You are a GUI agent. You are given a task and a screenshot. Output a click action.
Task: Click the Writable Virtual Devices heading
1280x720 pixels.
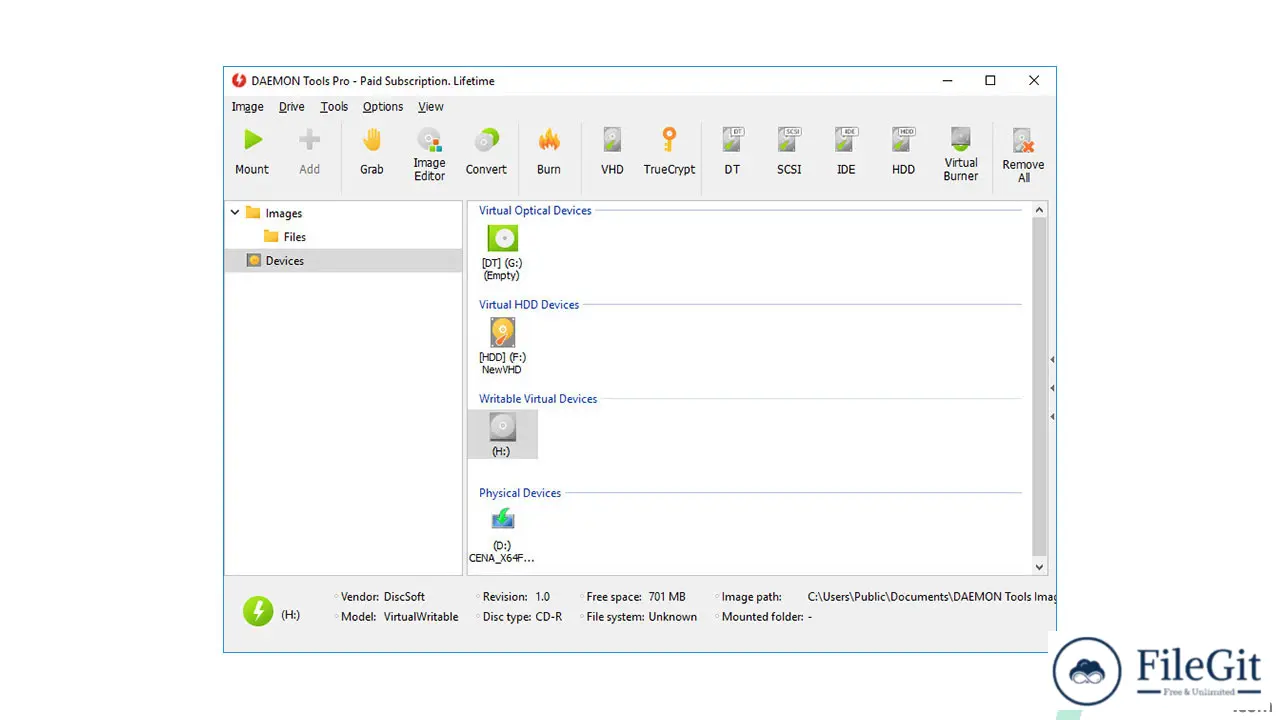pyautogui.click(x=538, y=399)
